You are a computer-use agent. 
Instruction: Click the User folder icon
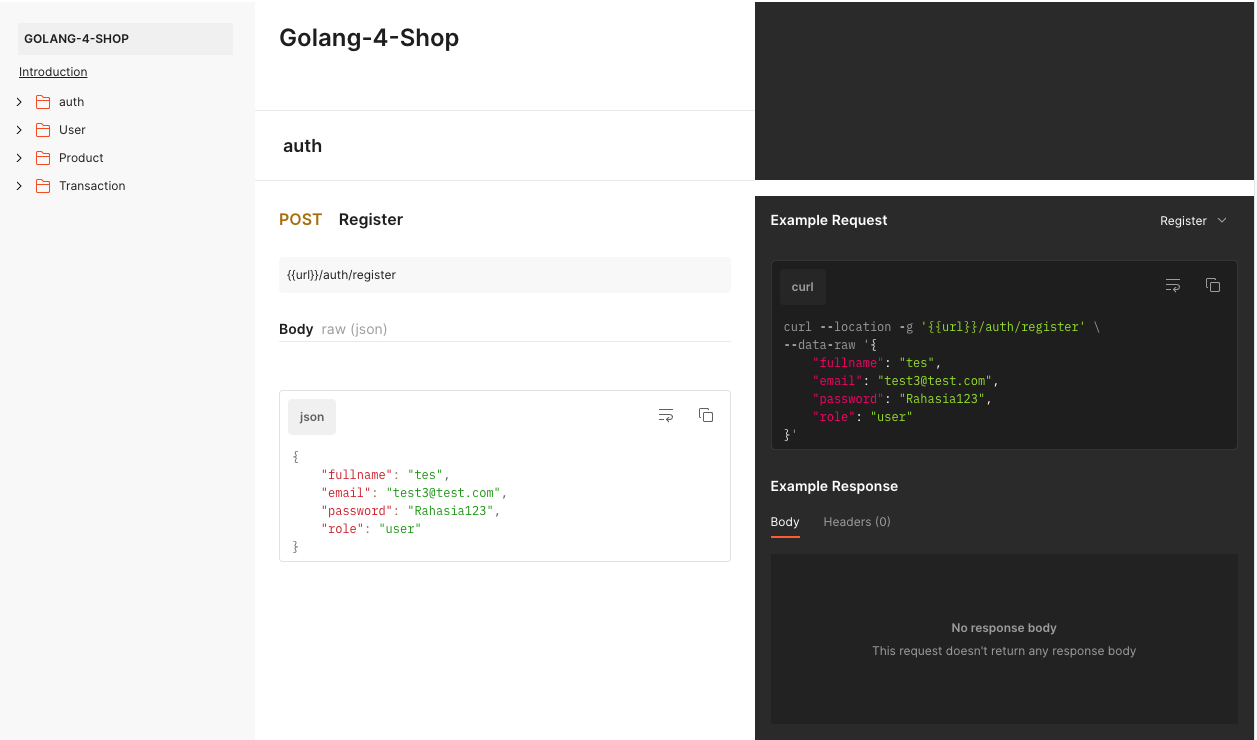click(43, 130)
